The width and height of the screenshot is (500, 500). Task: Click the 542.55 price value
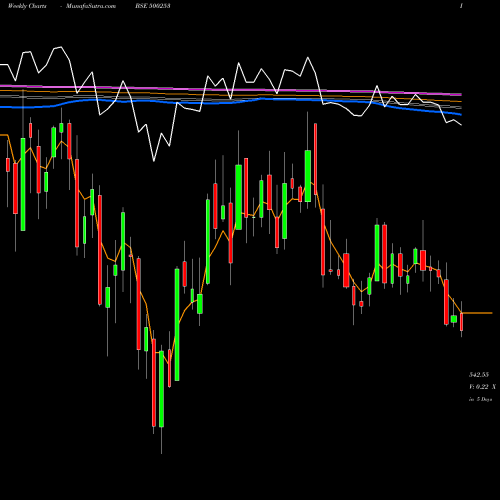coord(479,375)
